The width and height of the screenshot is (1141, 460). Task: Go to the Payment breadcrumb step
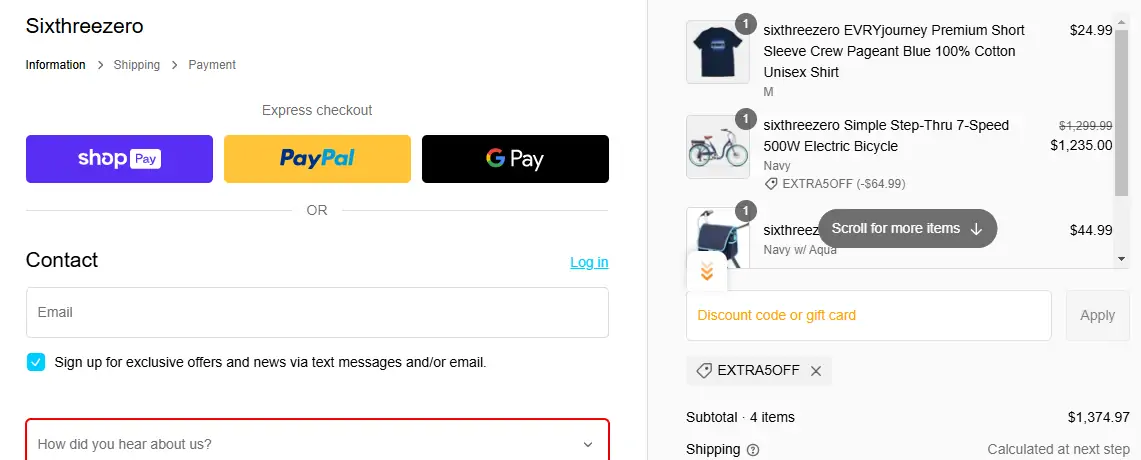tap(212, 65)
